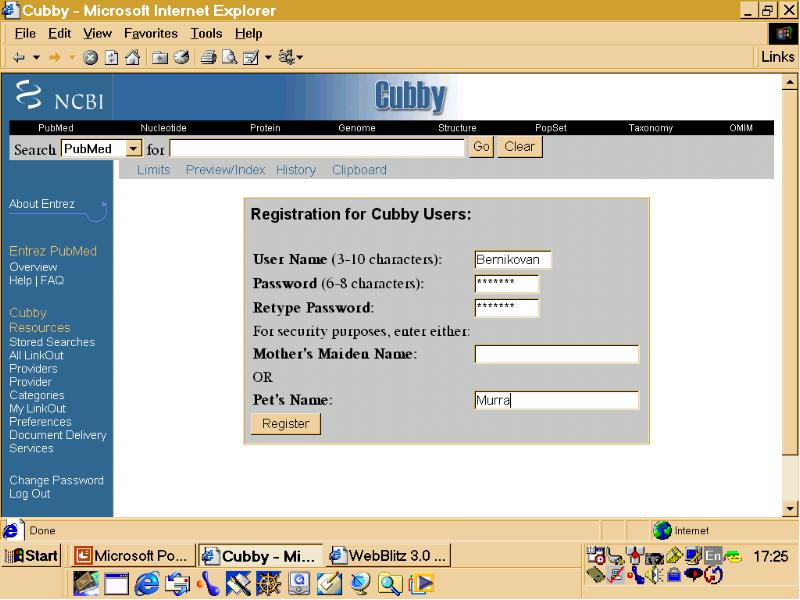Click the page scrollbar down arrow
800x600 pixels.
click(x=790, y=508)
